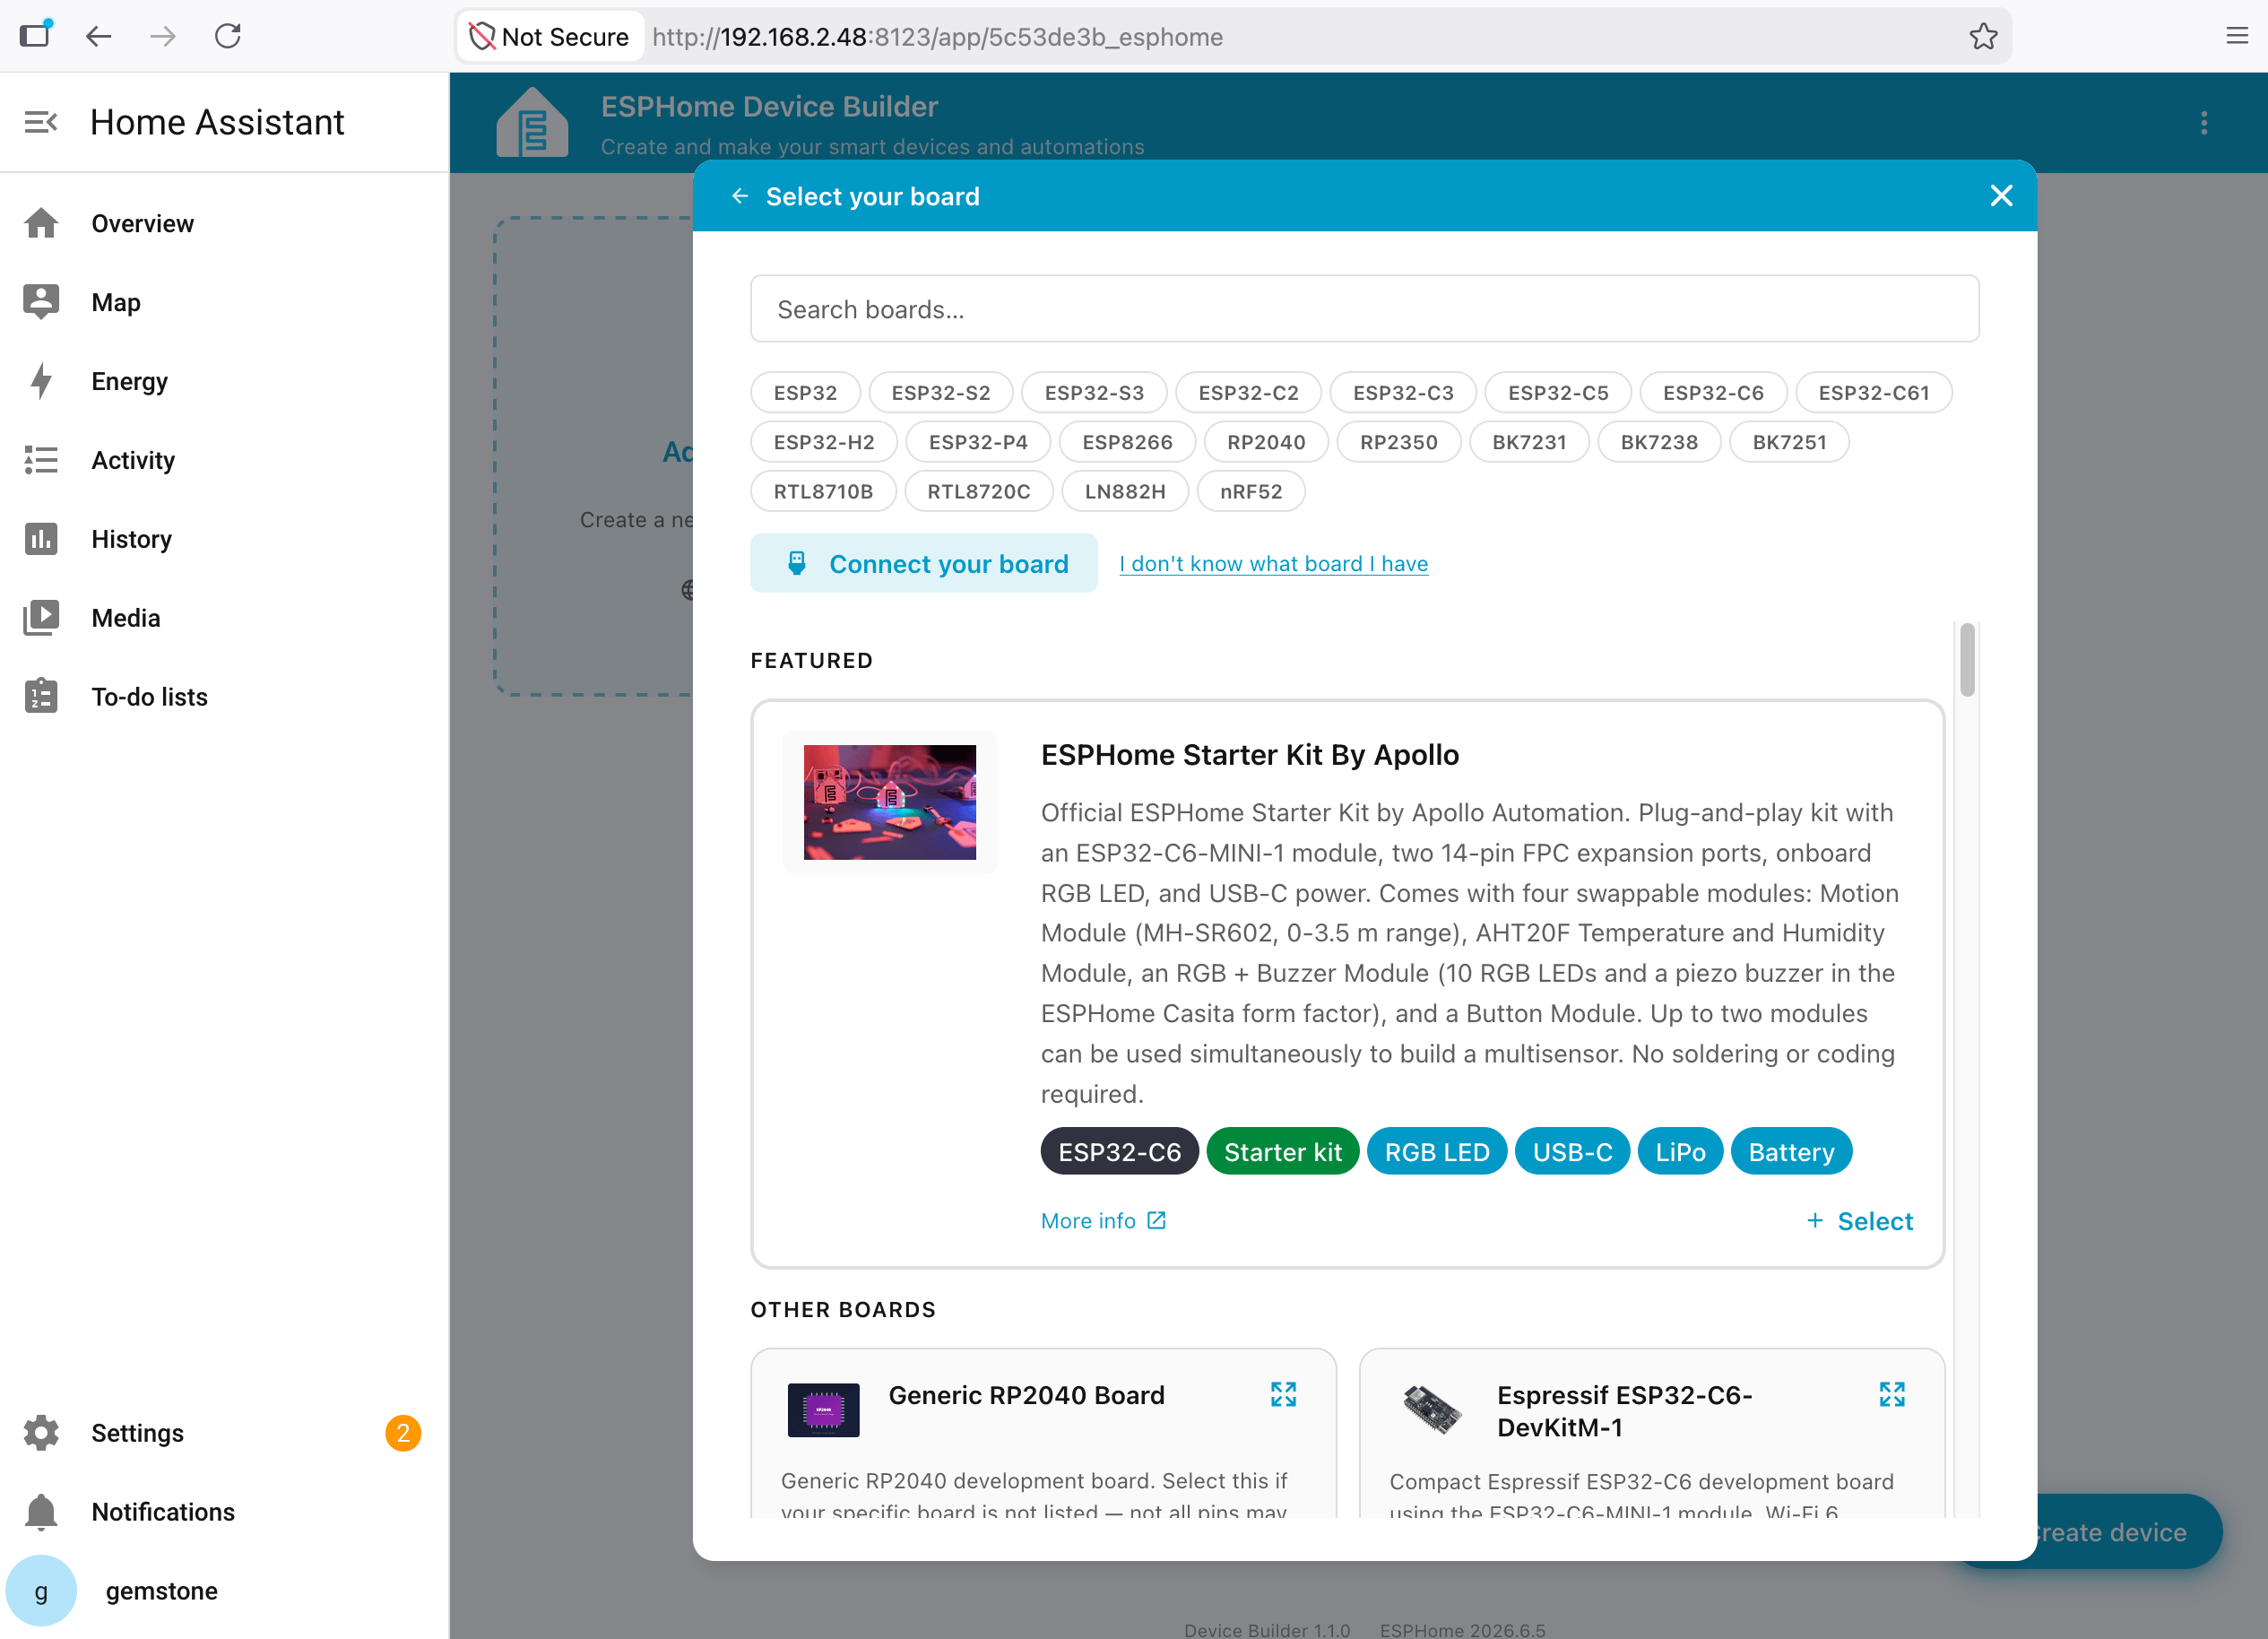The width and height of the screenshot is (2268, 1639).
Task: Open the Activity page
Action: pyautogui.click(x=225, y=460)
